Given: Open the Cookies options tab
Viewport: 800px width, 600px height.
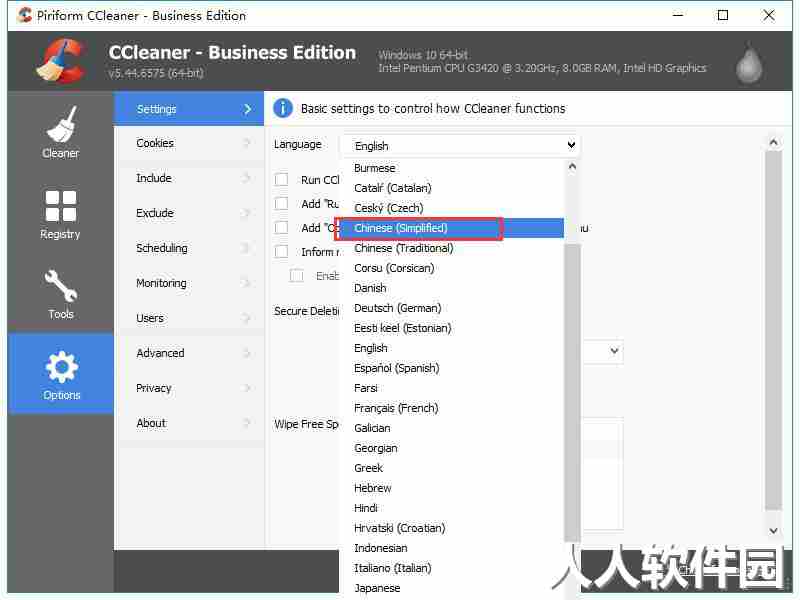Looking at the screenshot, I should pos(189,143).
